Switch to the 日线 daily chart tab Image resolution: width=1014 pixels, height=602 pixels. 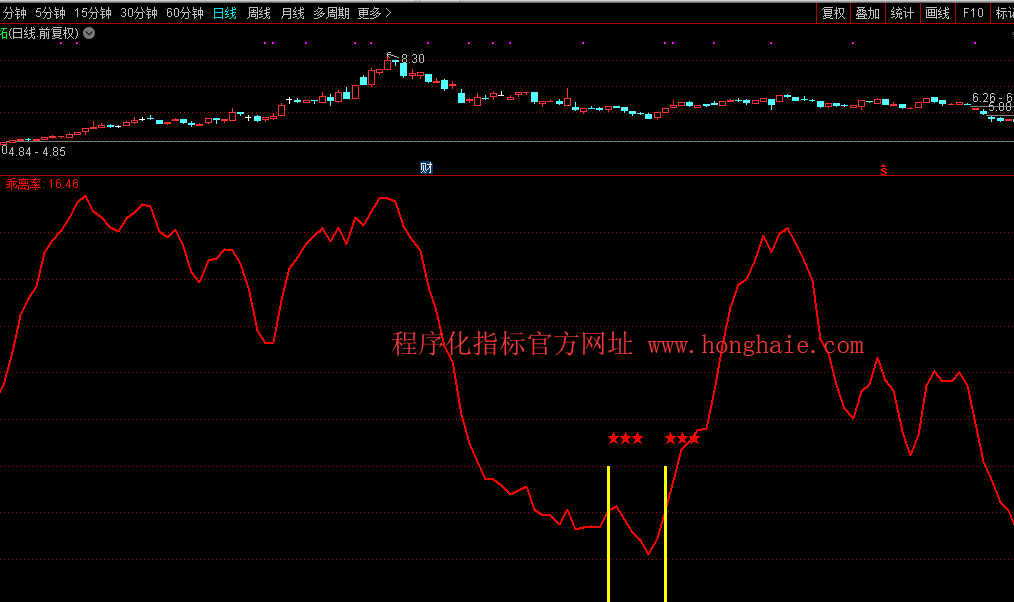225,13
